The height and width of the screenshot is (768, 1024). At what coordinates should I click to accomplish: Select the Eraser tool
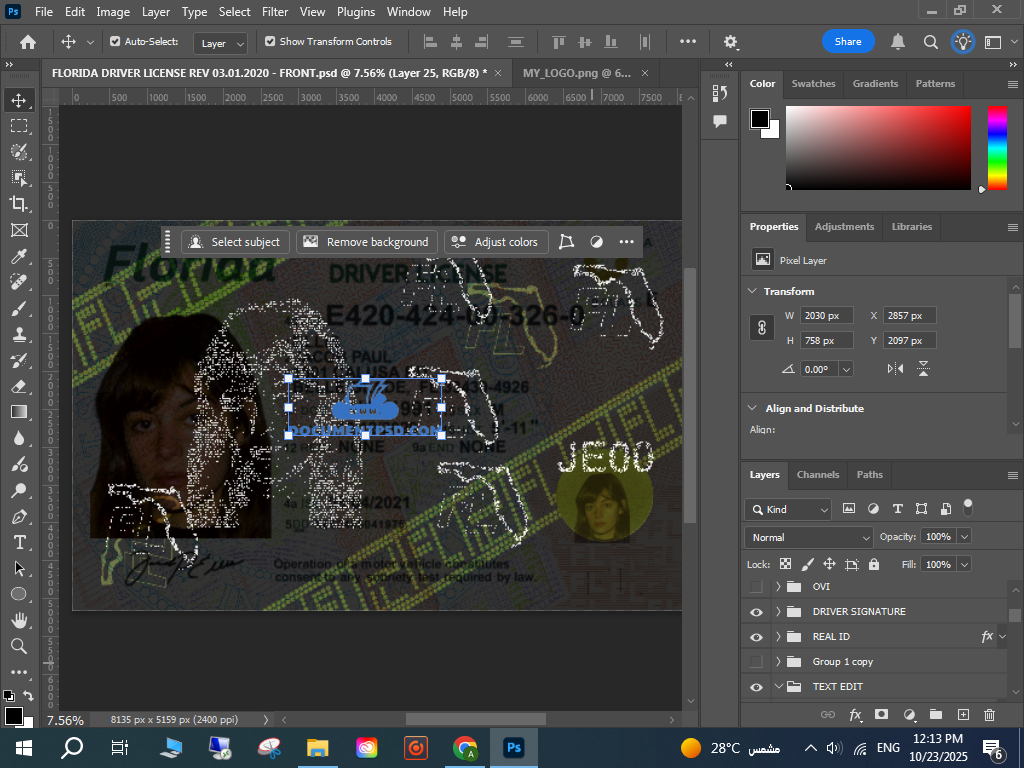click(19, 386)
